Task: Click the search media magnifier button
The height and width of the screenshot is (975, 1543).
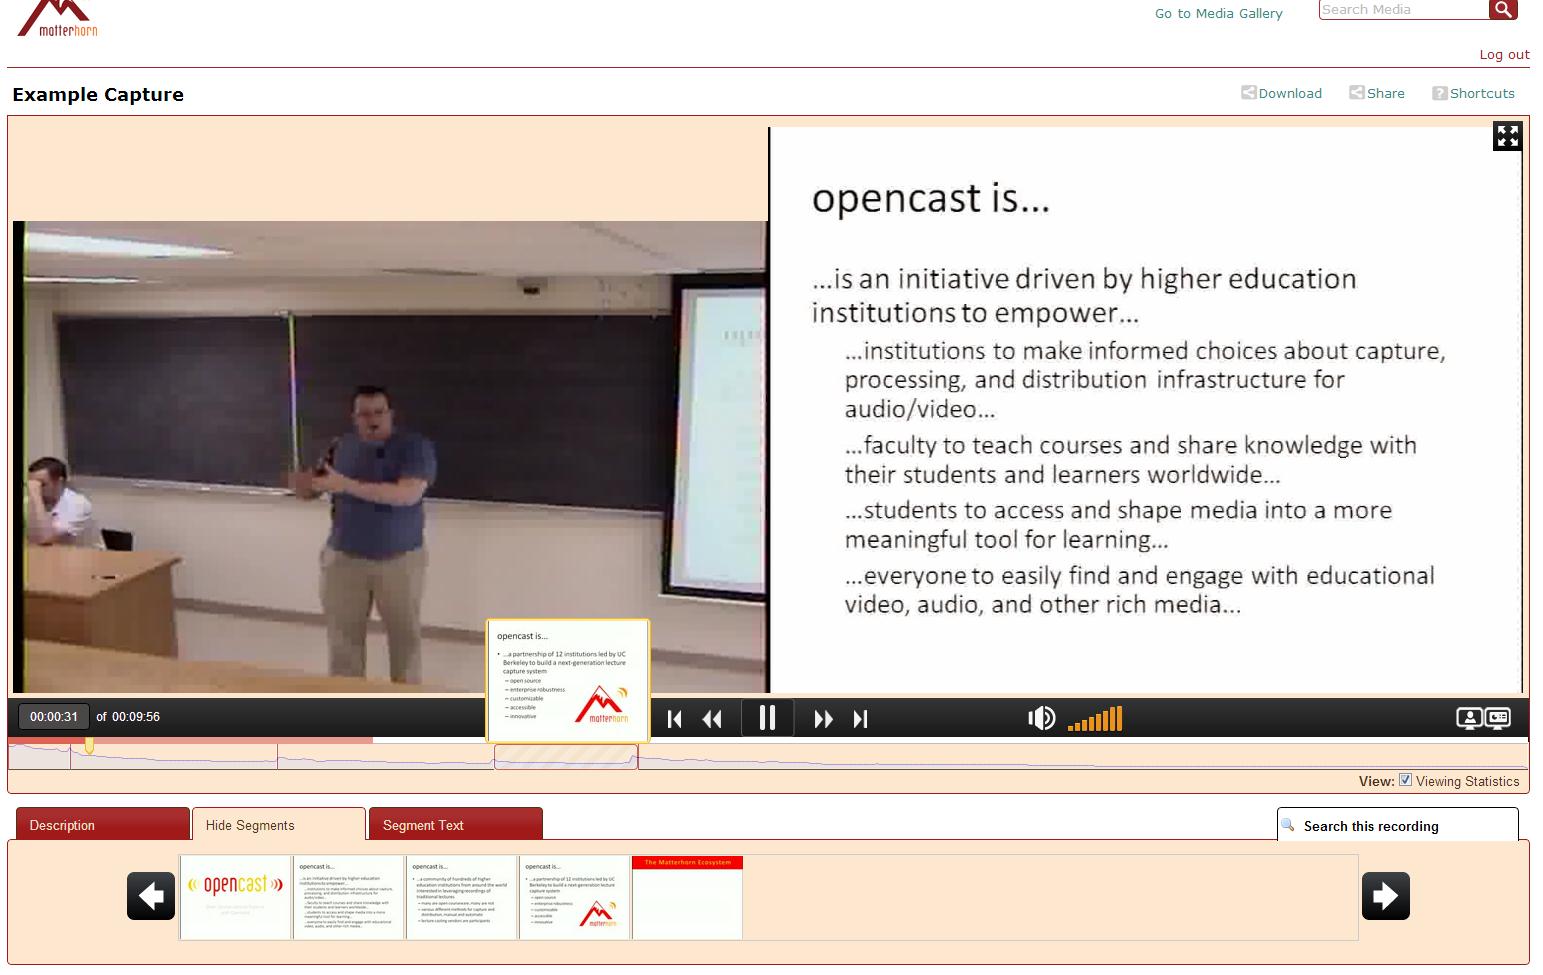Action: click(1503, 9)
